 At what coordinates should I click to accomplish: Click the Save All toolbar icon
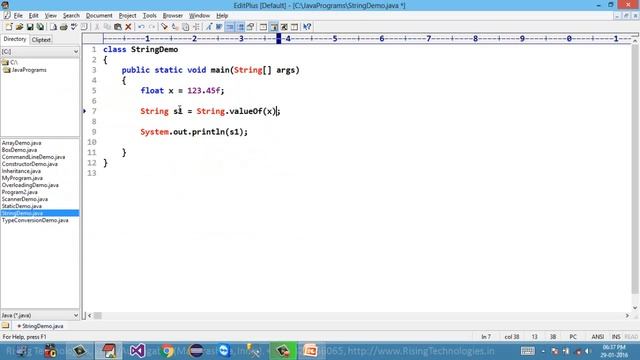pos(40,27)
